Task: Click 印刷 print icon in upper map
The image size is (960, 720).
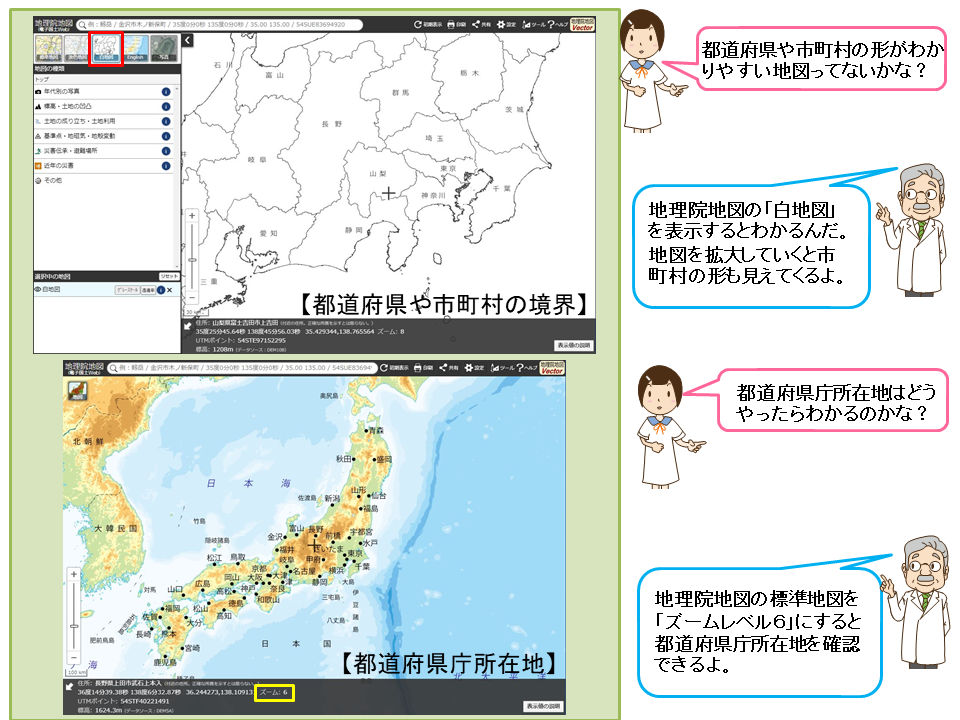Action: point(456,24)
